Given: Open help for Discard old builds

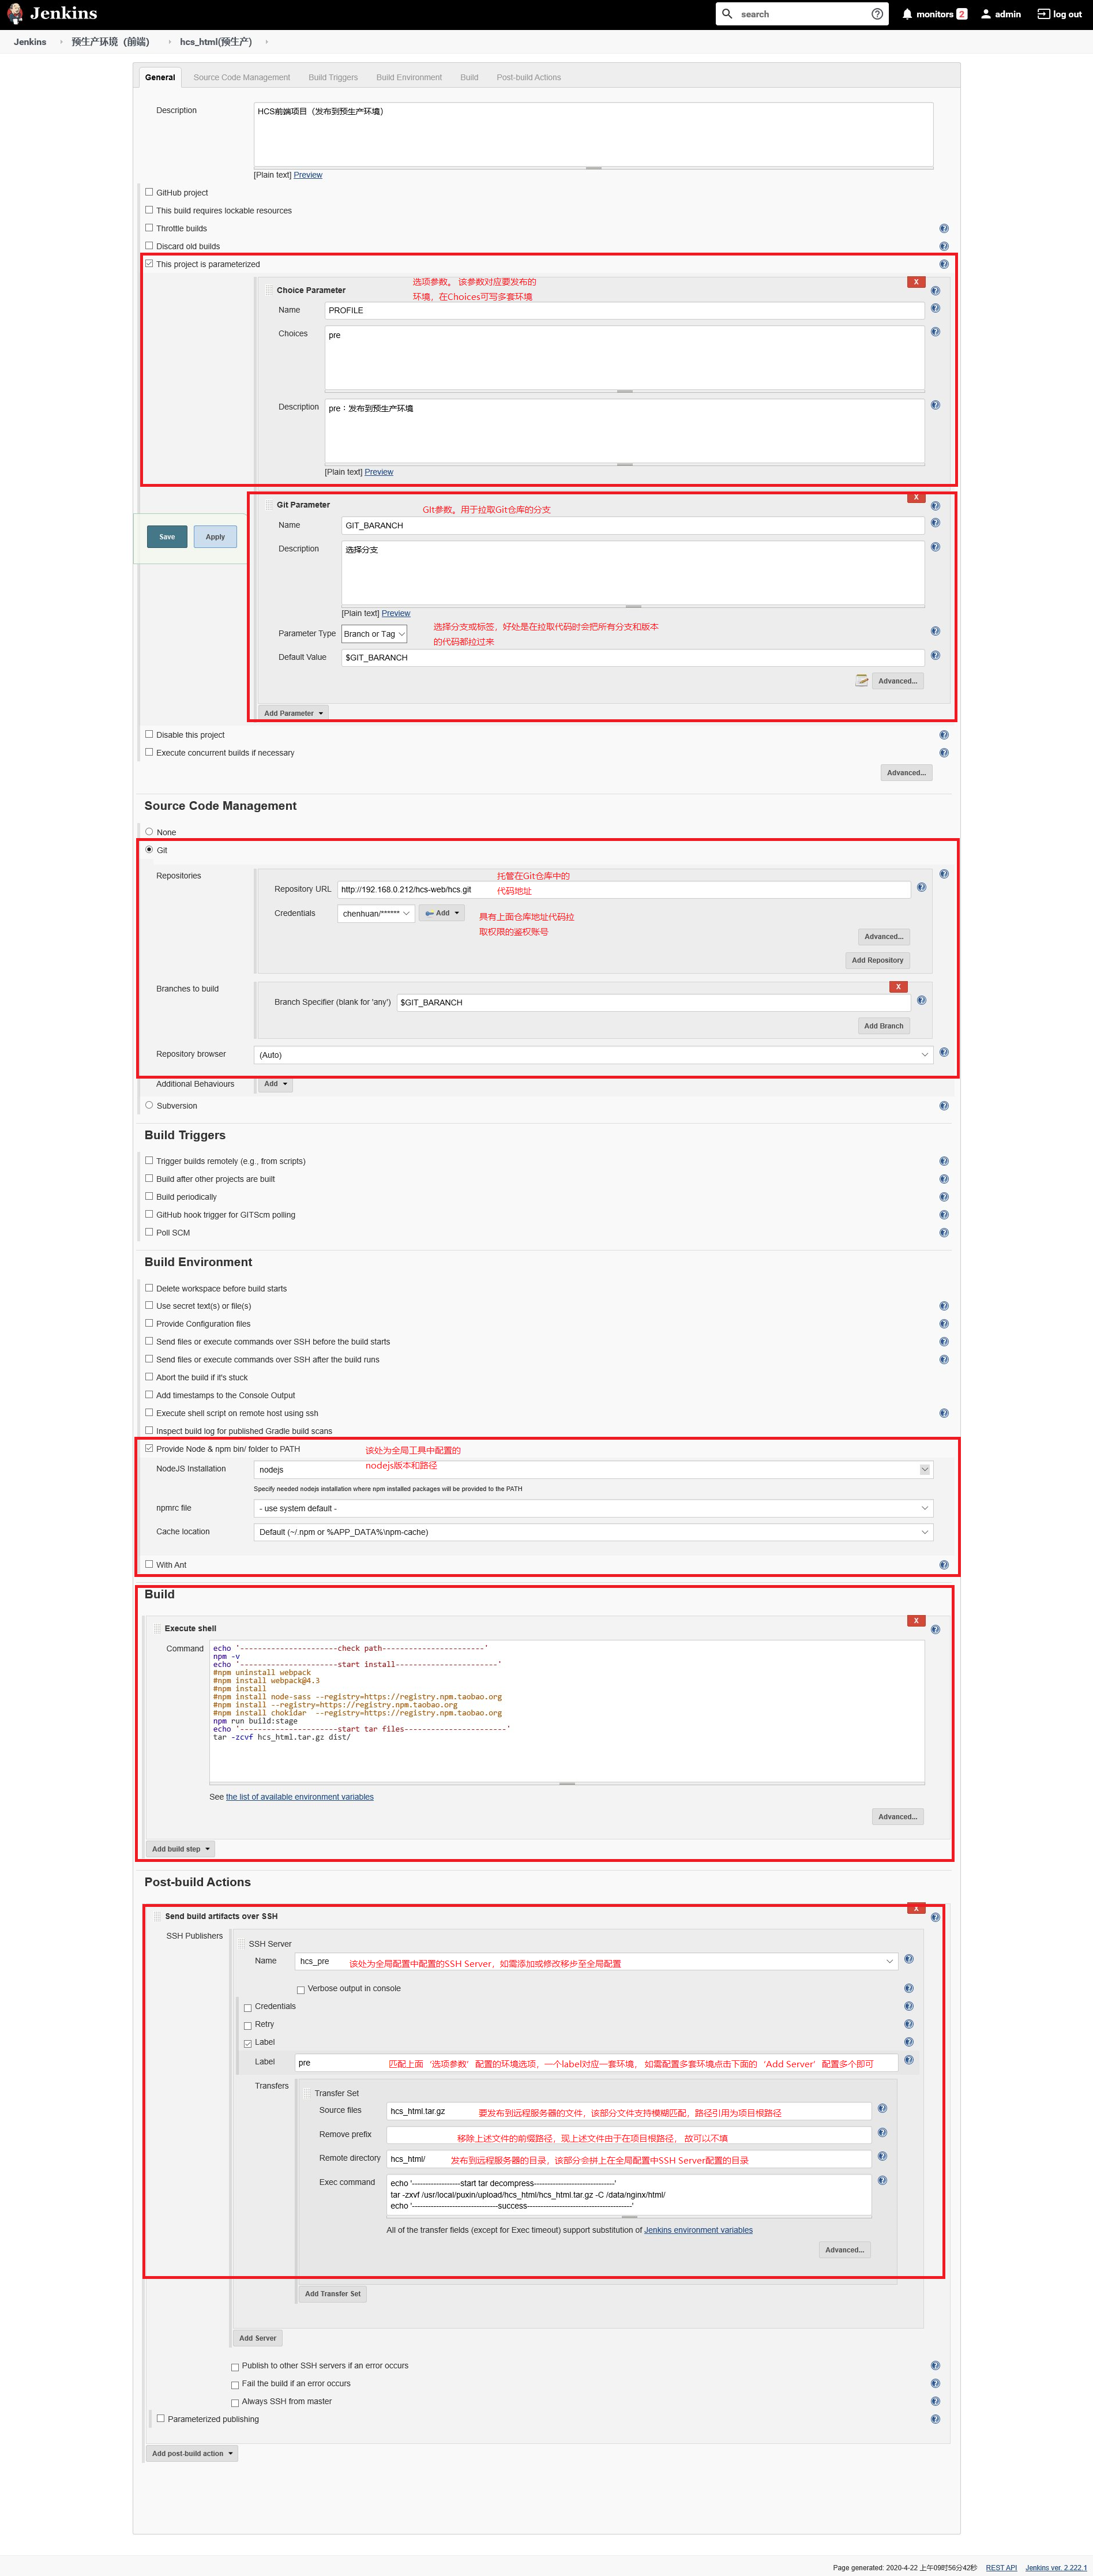Looking at the screenshot, I should point(943,247).
